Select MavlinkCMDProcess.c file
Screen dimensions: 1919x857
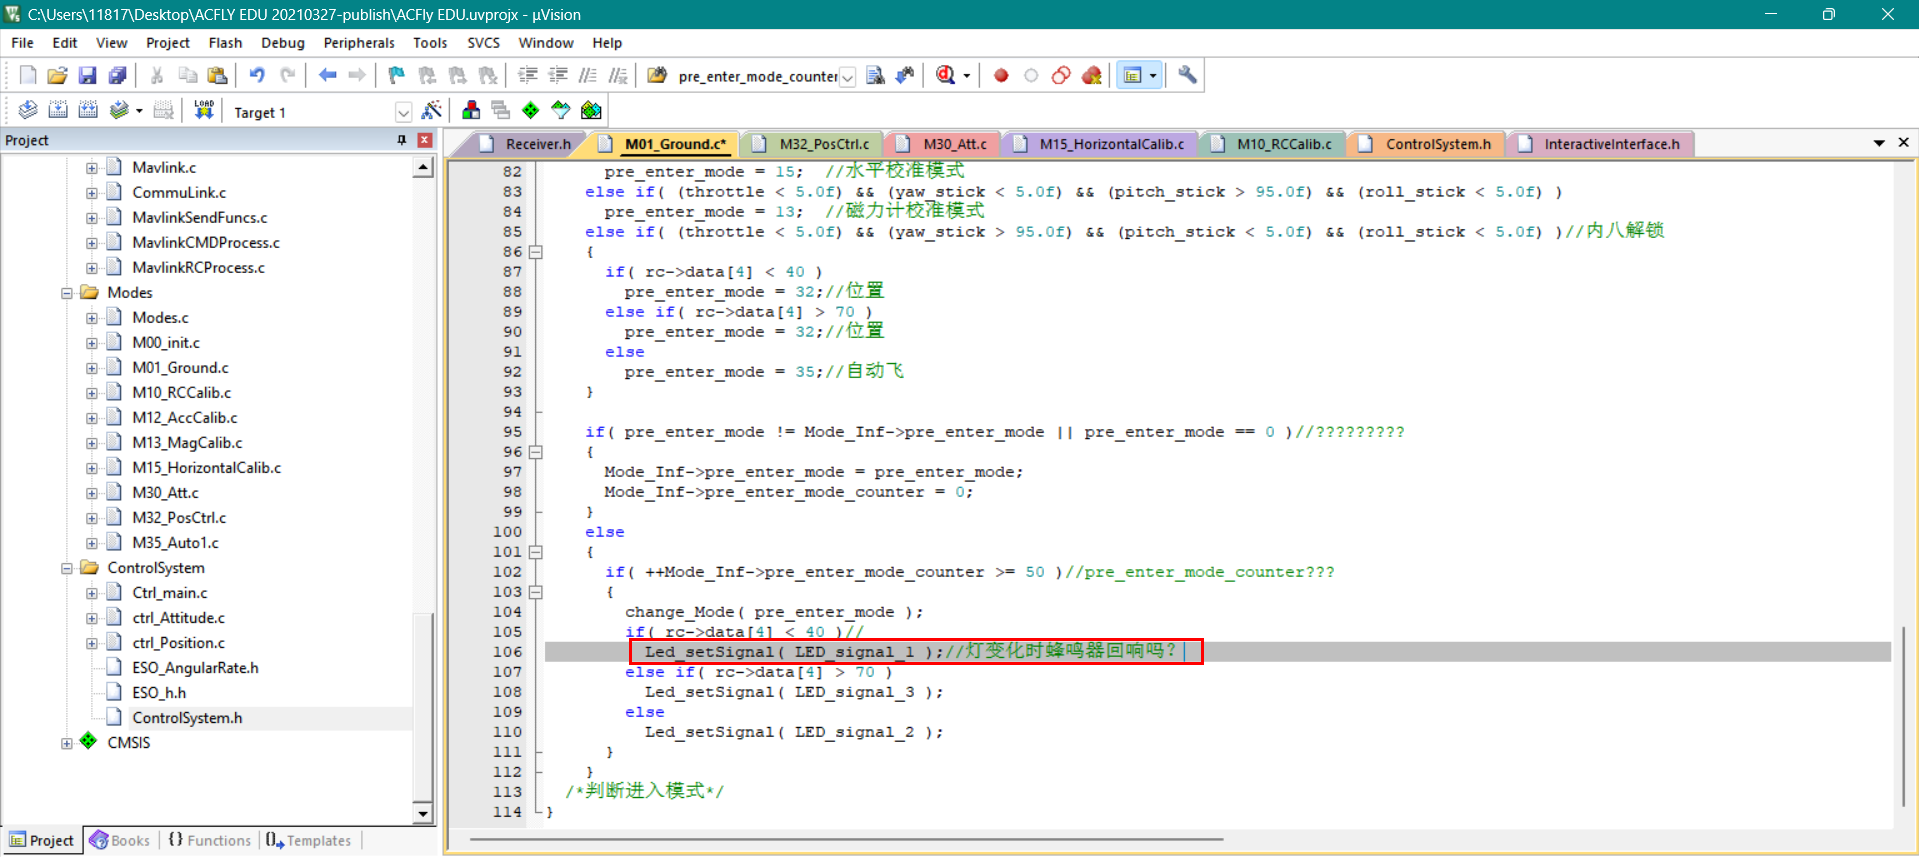tap(206, 243)
